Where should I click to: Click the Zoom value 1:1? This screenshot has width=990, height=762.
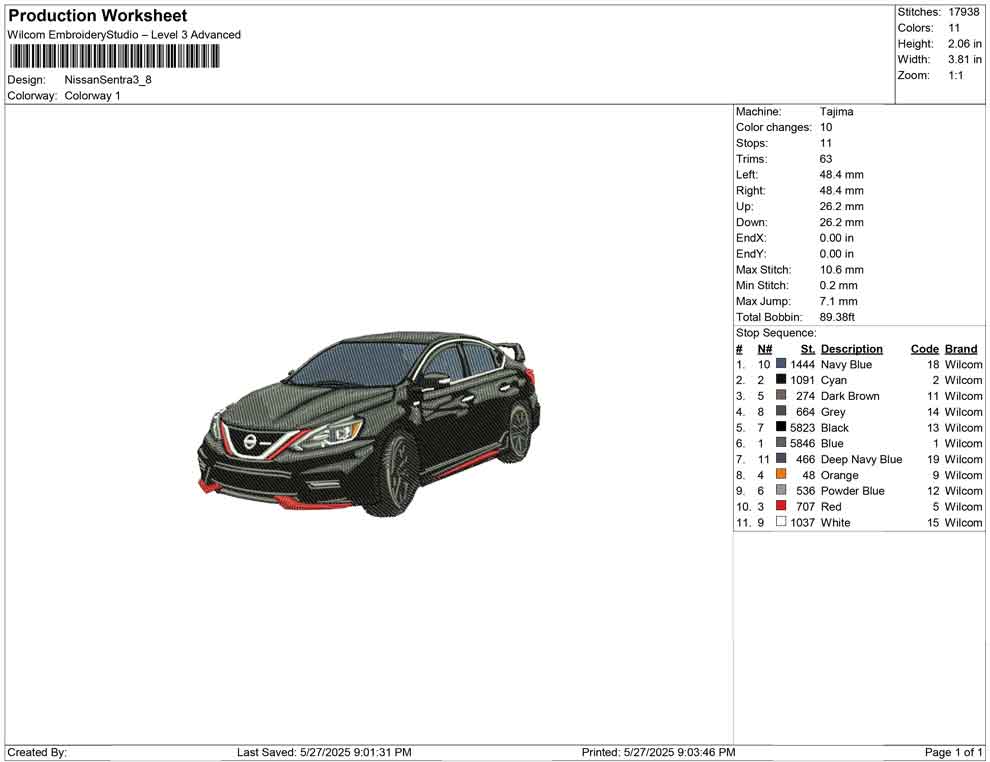[955, 75]
